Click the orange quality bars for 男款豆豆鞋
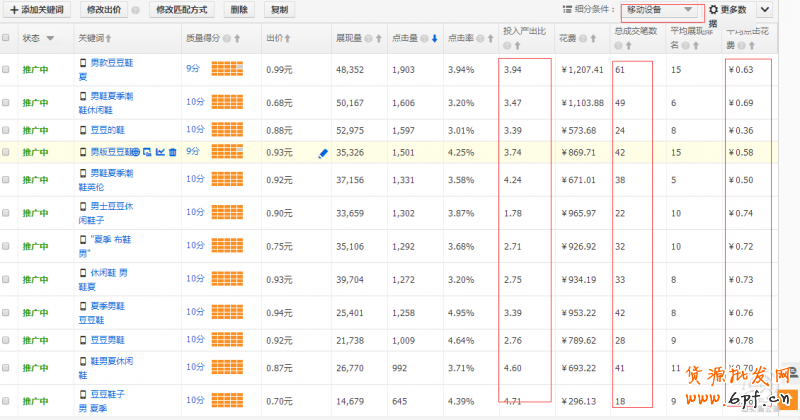This screenshot has height=420, width=800. click(228, 69)
